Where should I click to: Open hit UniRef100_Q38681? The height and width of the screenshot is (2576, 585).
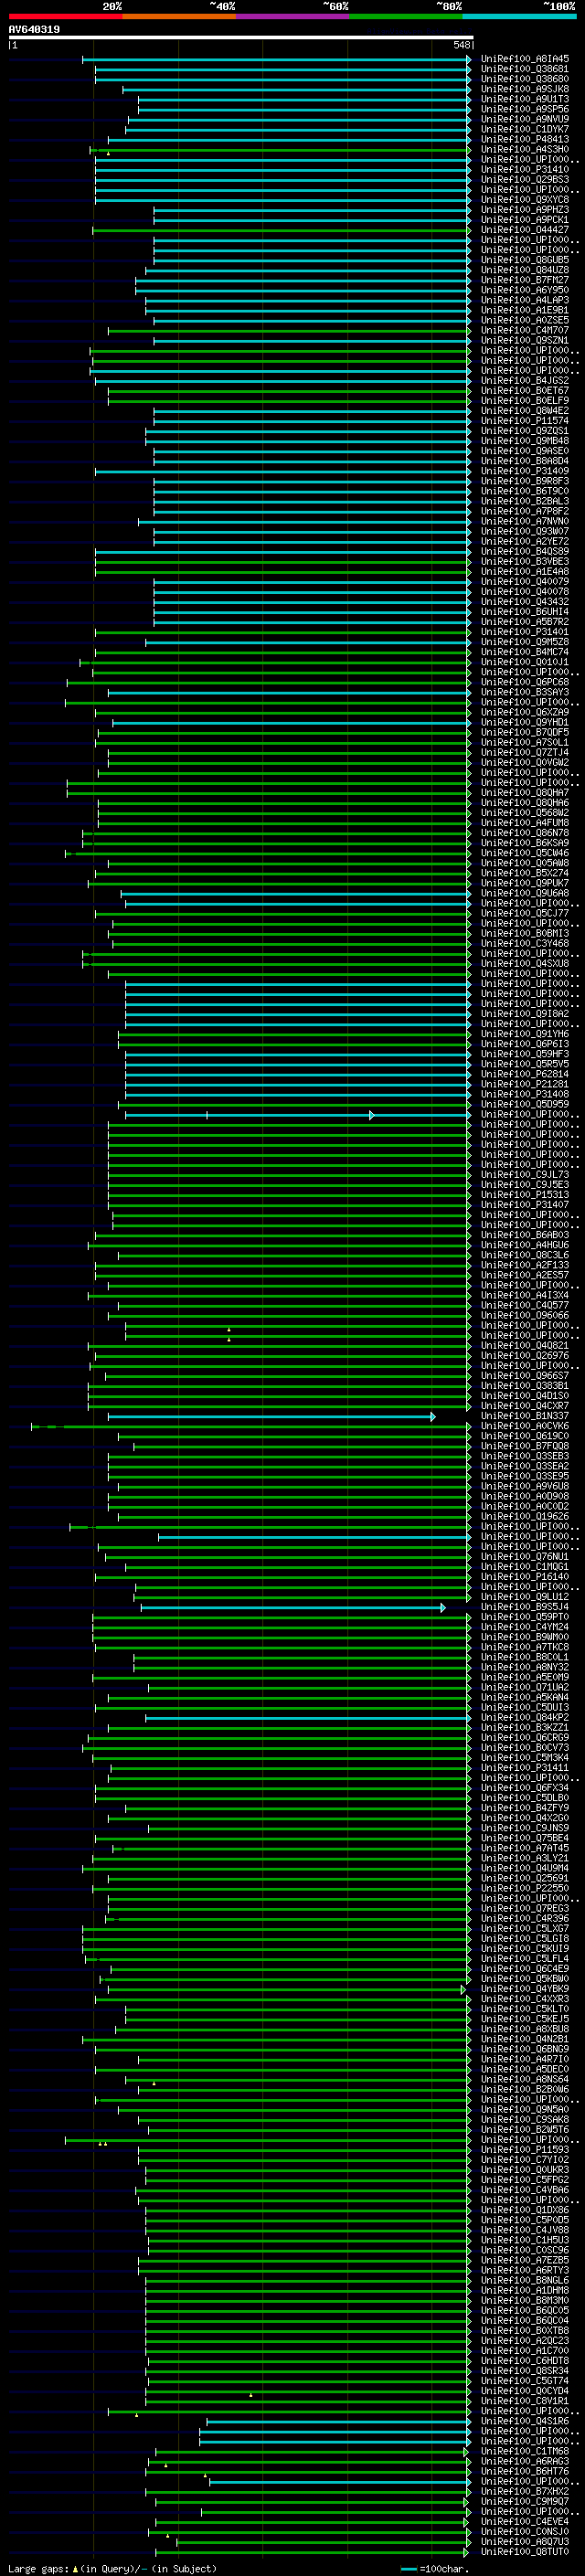(x=525, y=69)
